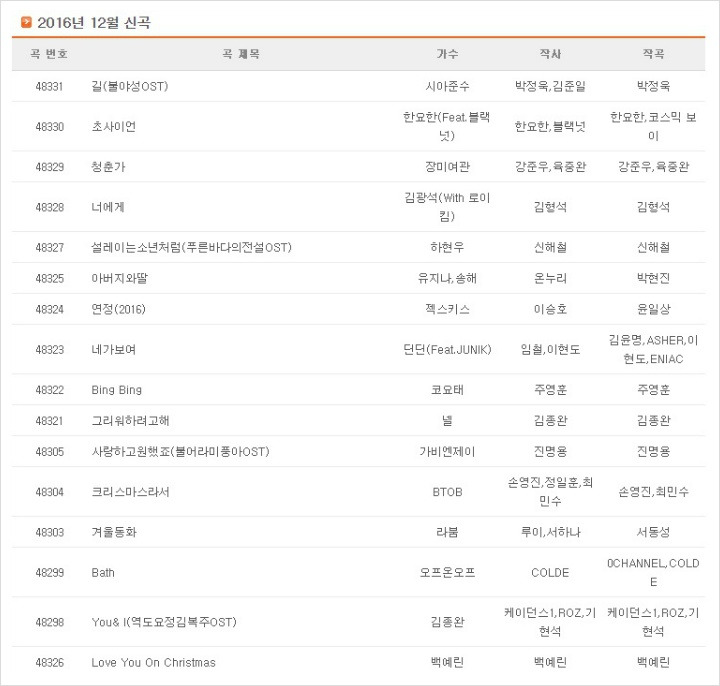Click the '작사' column header
The image size is (720, 686).
point(550,54)
